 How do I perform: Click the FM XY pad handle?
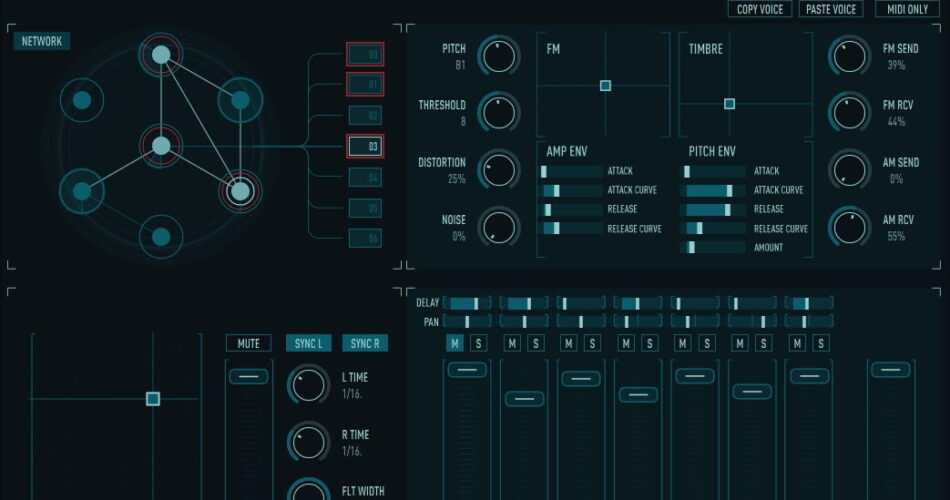[605, 86]
